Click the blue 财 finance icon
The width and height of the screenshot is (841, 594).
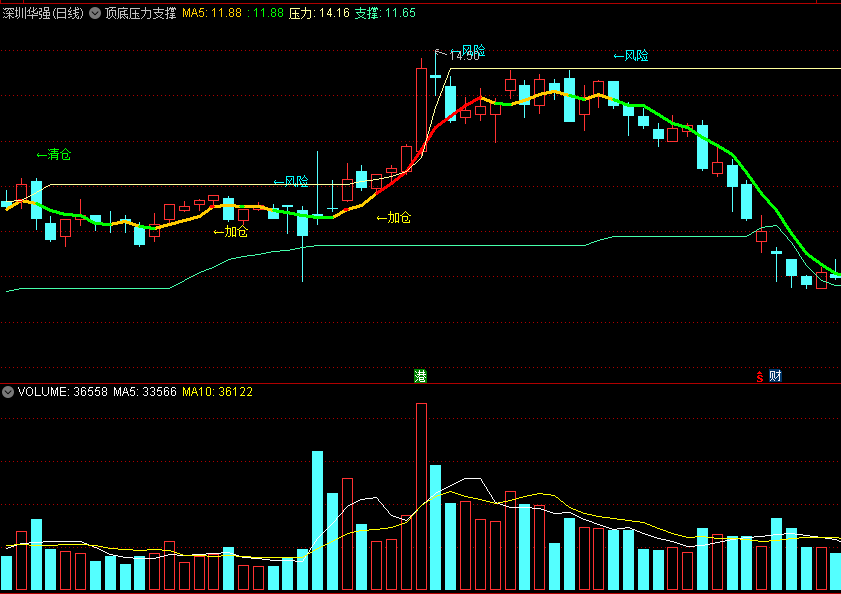(x=776, y=376)
